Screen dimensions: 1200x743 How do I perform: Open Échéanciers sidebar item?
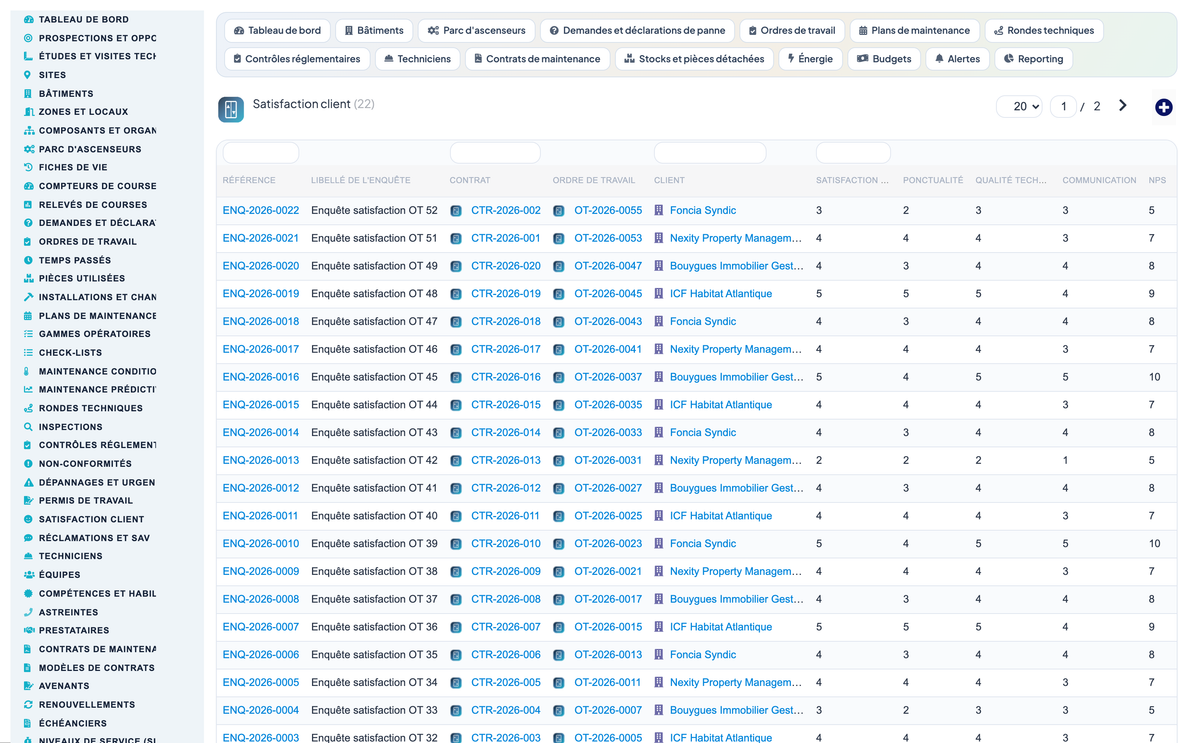[73, 723]
